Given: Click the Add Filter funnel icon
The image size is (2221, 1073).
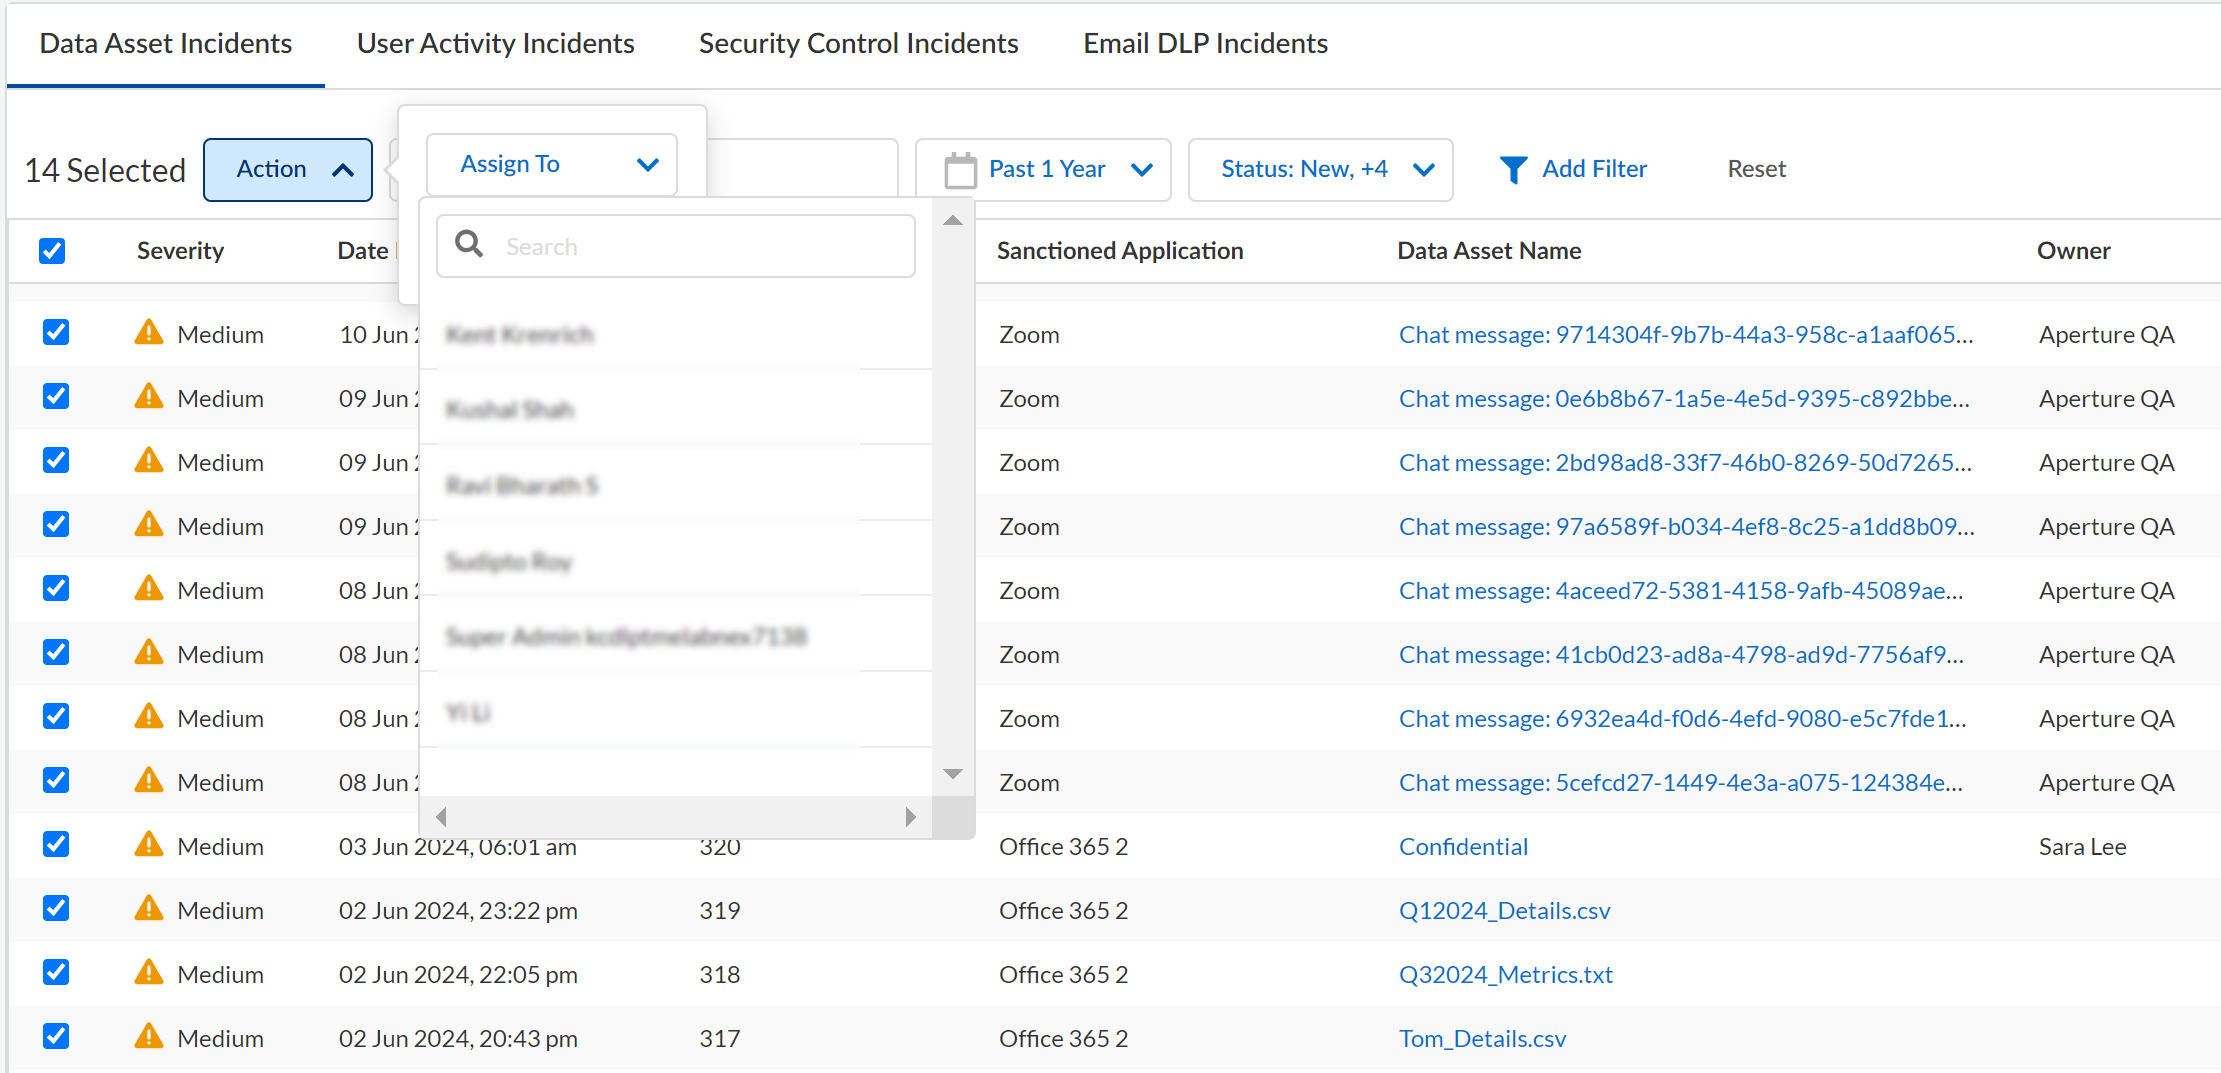Looking at the screenshot, I should (1513, 170).
